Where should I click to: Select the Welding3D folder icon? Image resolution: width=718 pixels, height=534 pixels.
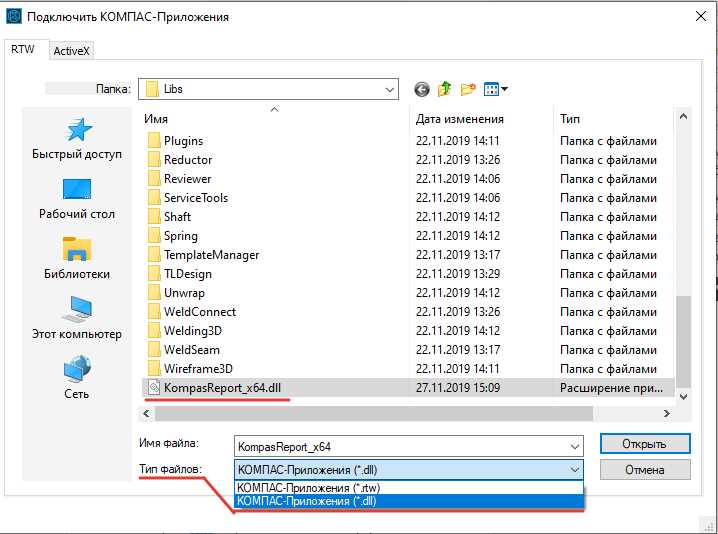point(154,331)
